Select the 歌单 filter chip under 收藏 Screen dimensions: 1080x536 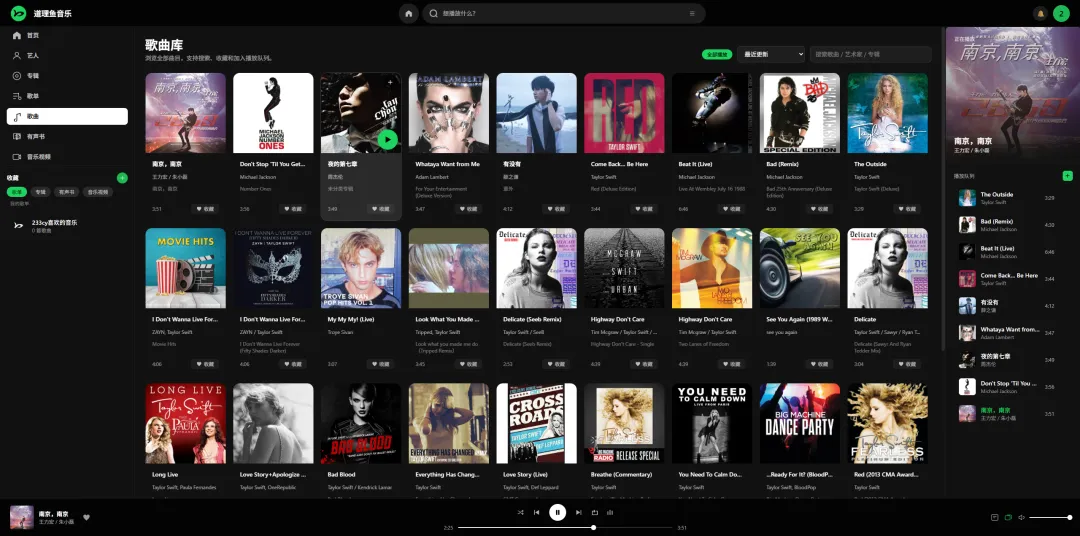tap(17, 192)
